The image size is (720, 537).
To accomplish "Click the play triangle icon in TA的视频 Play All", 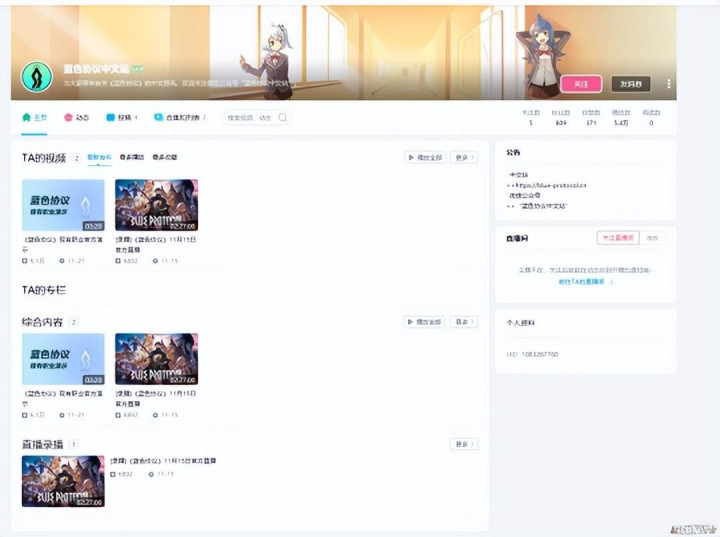I will [411, 158].
